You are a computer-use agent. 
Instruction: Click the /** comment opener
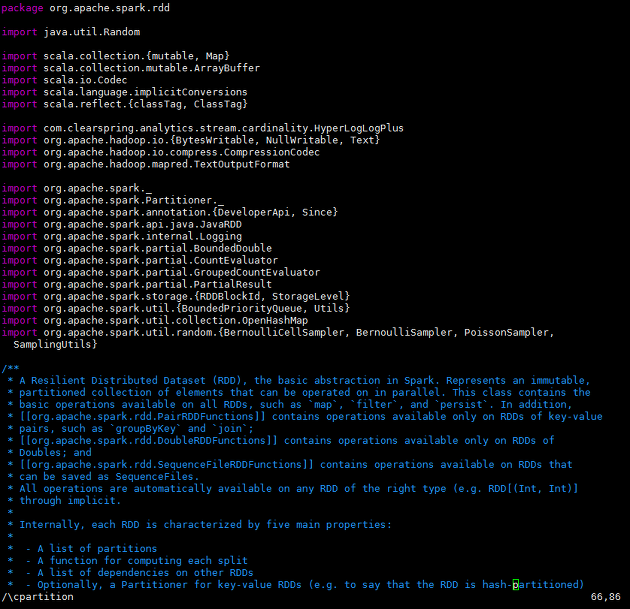10,369
